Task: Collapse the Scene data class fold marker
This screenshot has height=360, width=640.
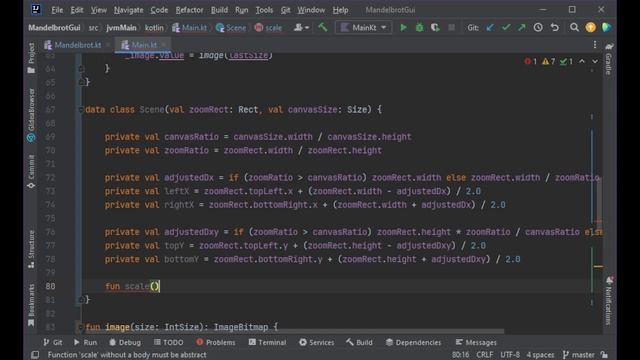Action: point(81,109)
